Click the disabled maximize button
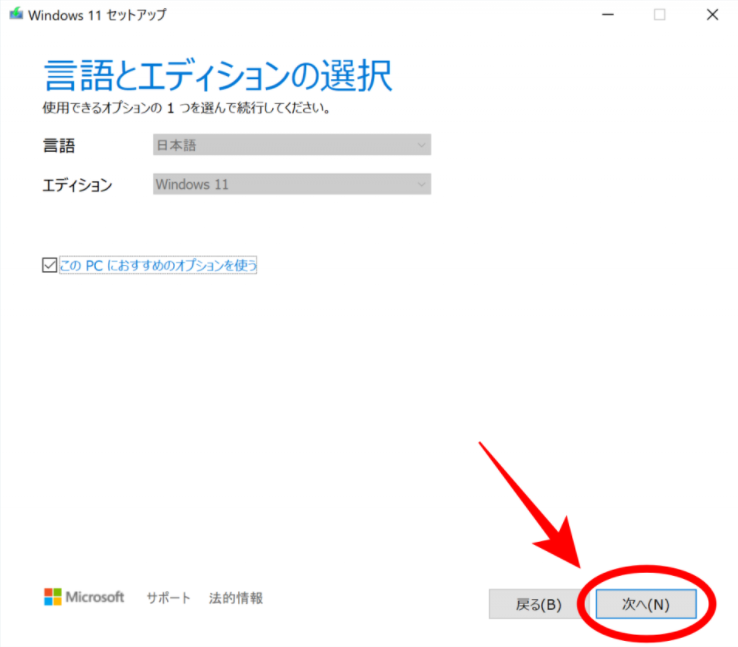 [x=659, y=15]
